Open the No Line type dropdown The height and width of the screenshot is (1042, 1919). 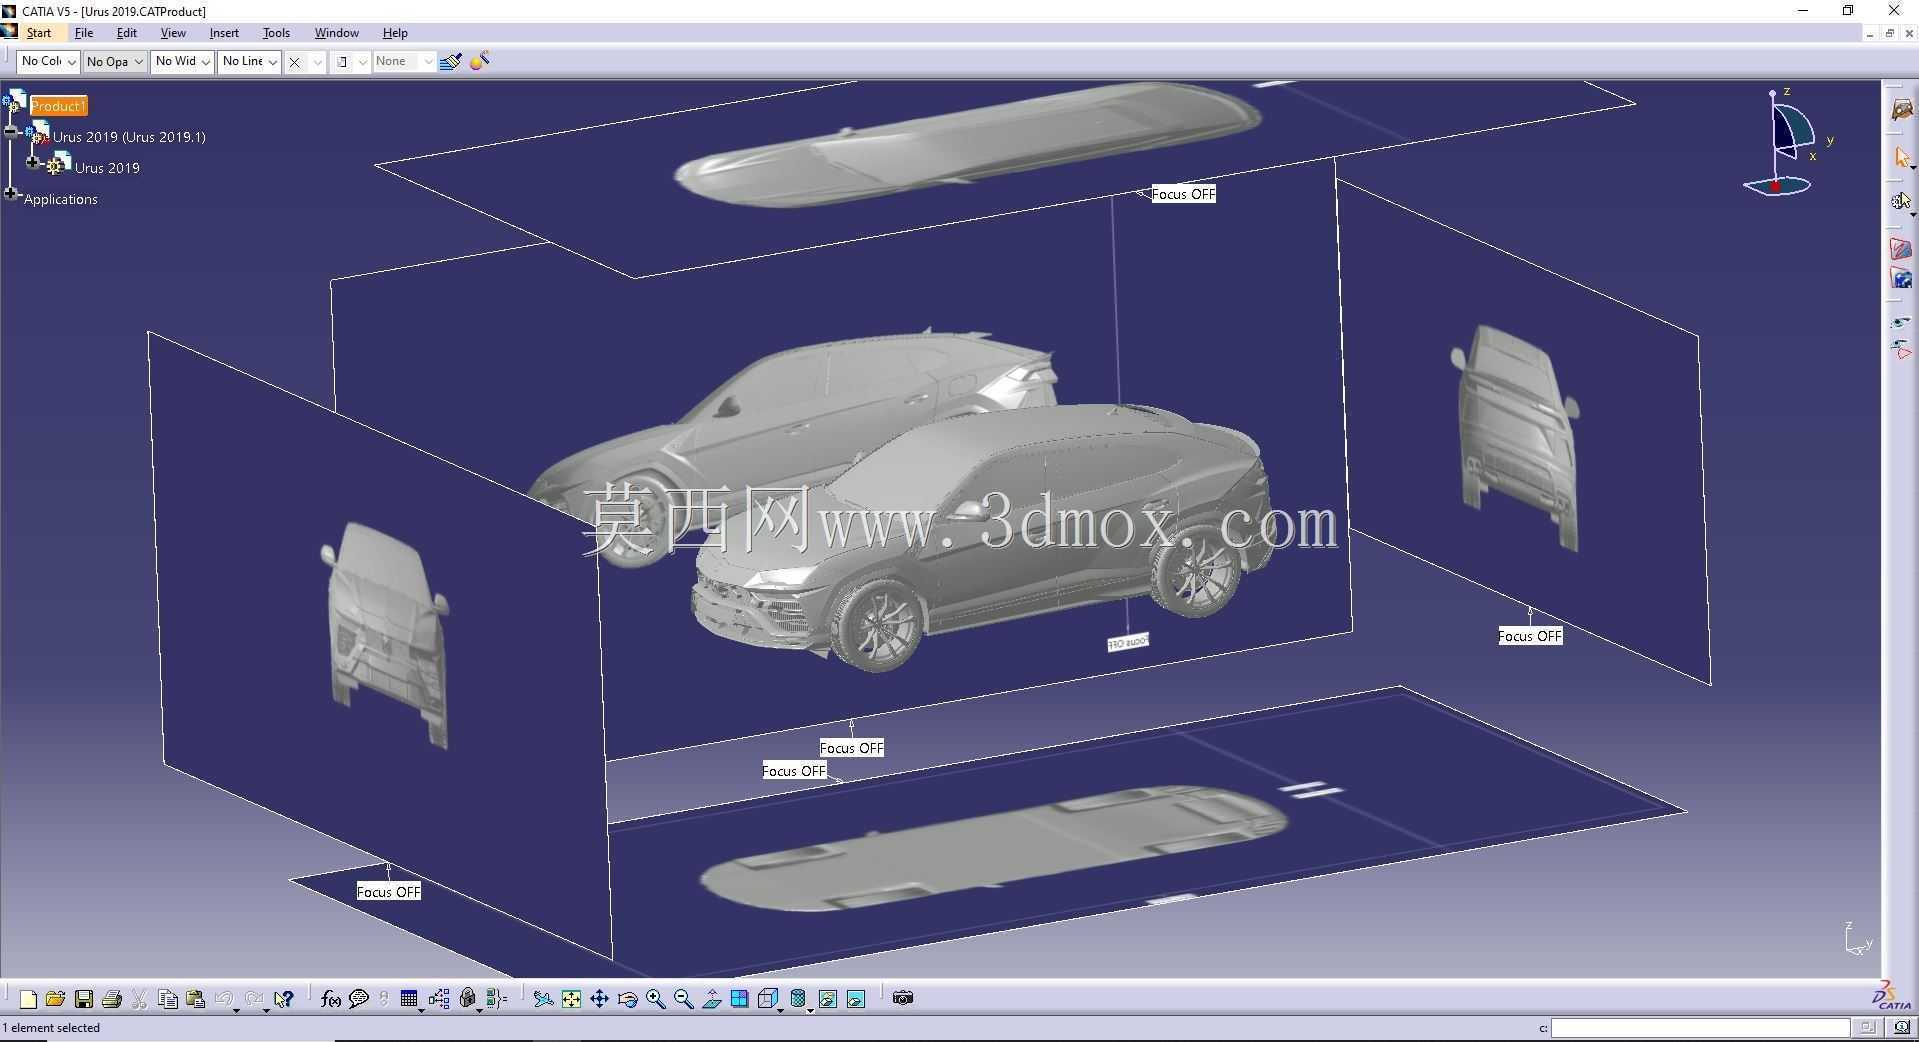tap(249, 62)
